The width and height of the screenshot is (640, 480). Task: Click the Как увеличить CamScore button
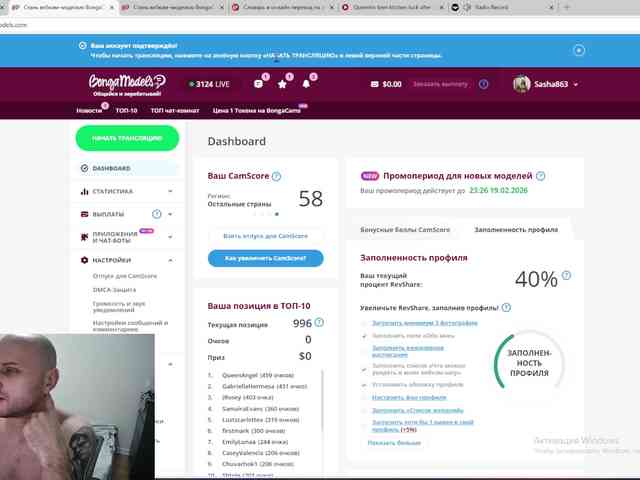pyautogui.click(x=265, y=258)
